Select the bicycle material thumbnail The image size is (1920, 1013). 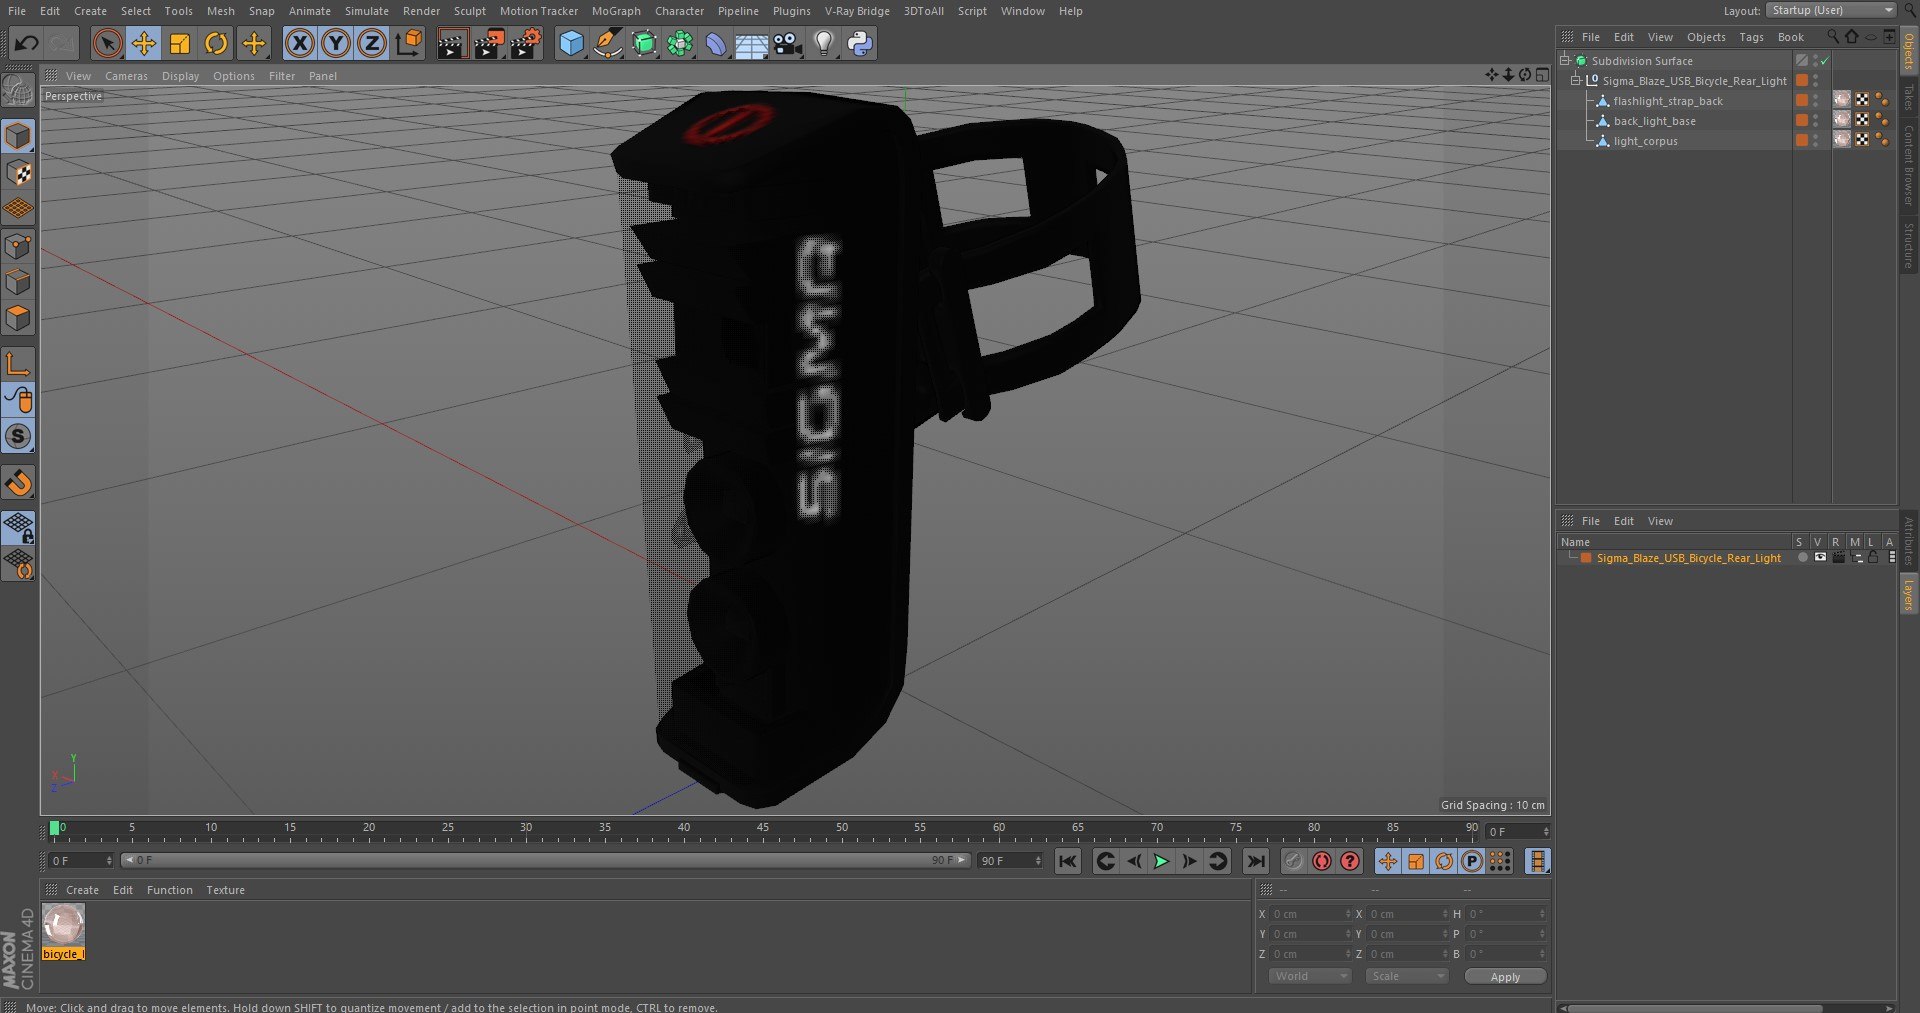tap(63, 925)
